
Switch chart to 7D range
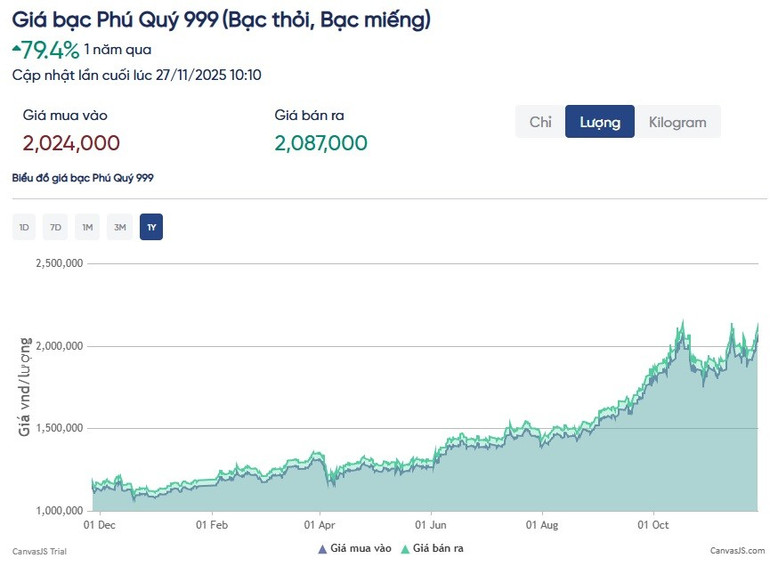(56, 228)
